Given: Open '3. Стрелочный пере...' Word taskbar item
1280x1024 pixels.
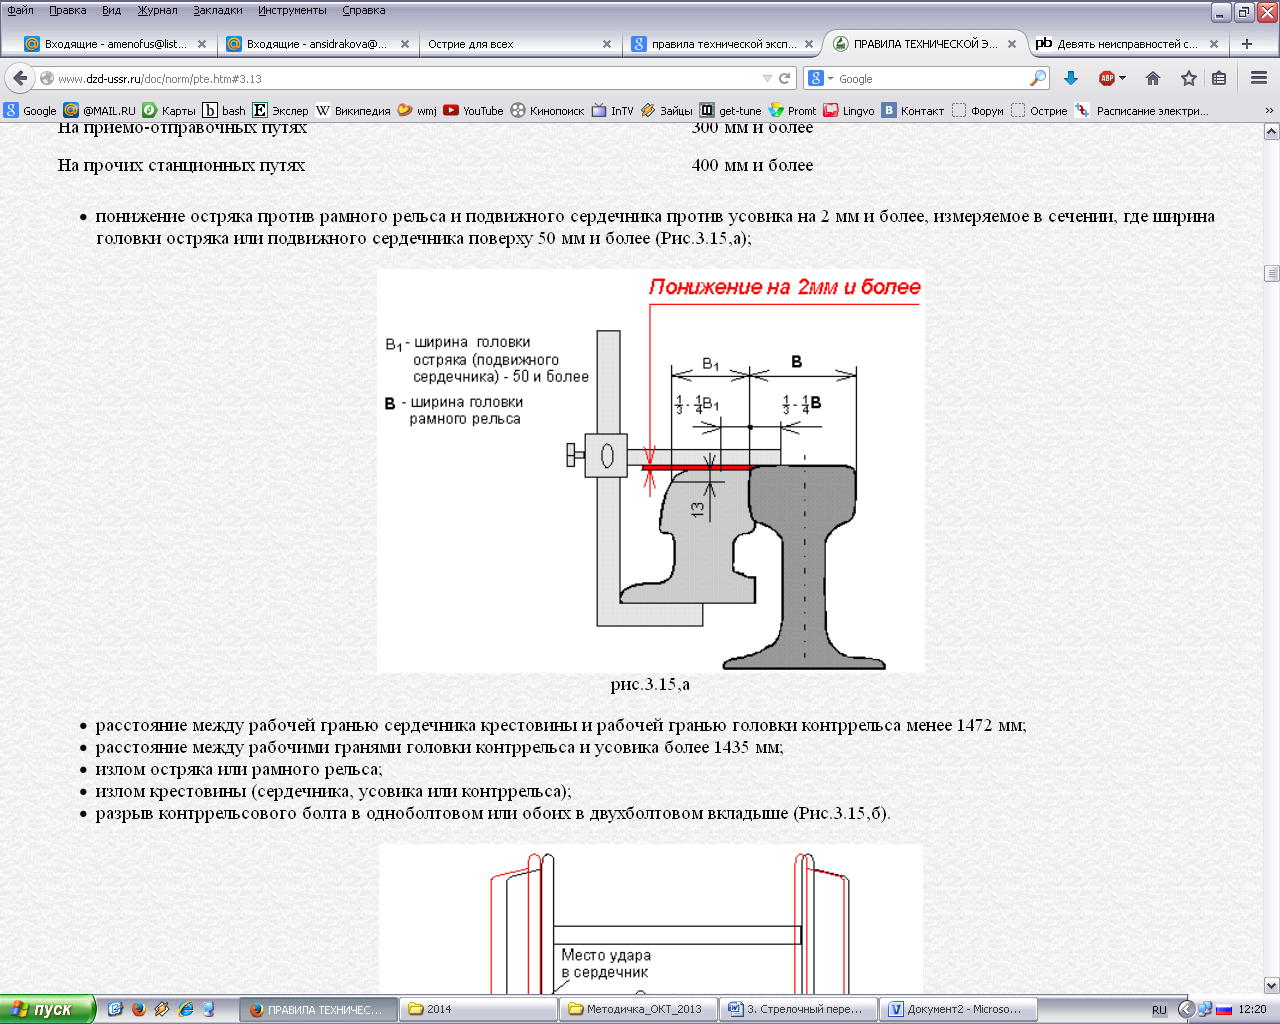Looking at the screenshot, I should tap(798, 1009).
